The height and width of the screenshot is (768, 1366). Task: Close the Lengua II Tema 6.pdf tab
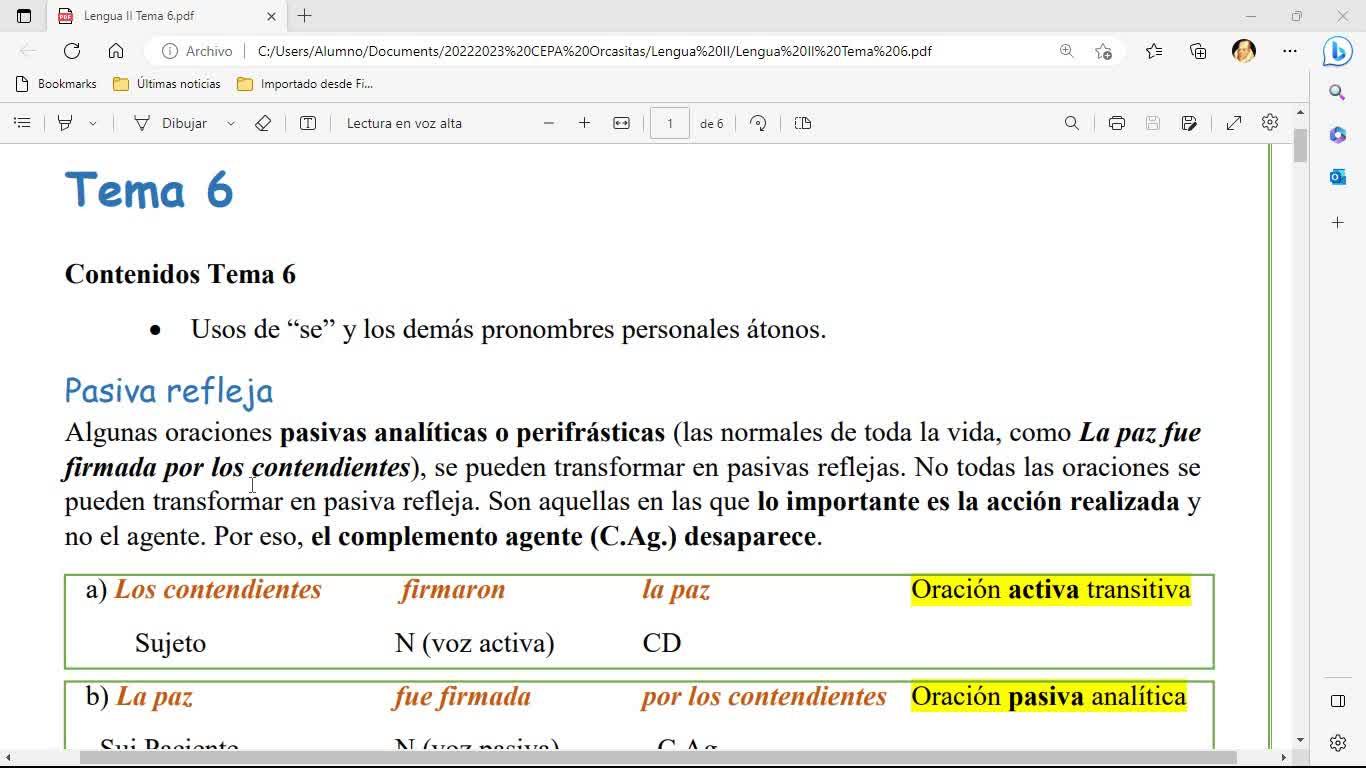pos(271,16)
